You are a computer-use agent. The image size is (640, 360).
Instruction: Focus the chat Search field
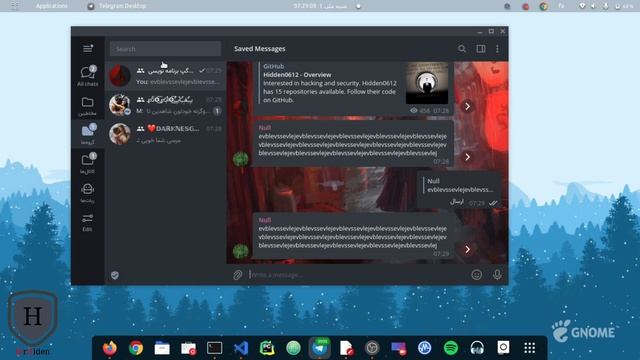pos(165,49)
